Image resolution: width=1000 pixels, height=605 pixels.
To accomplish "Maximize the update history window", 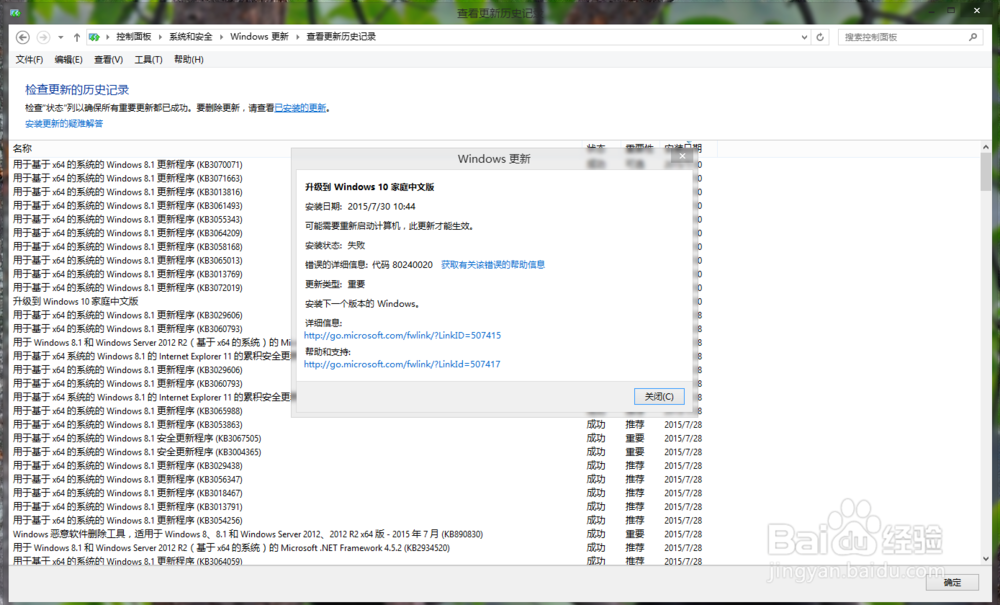I will [951, 10].
